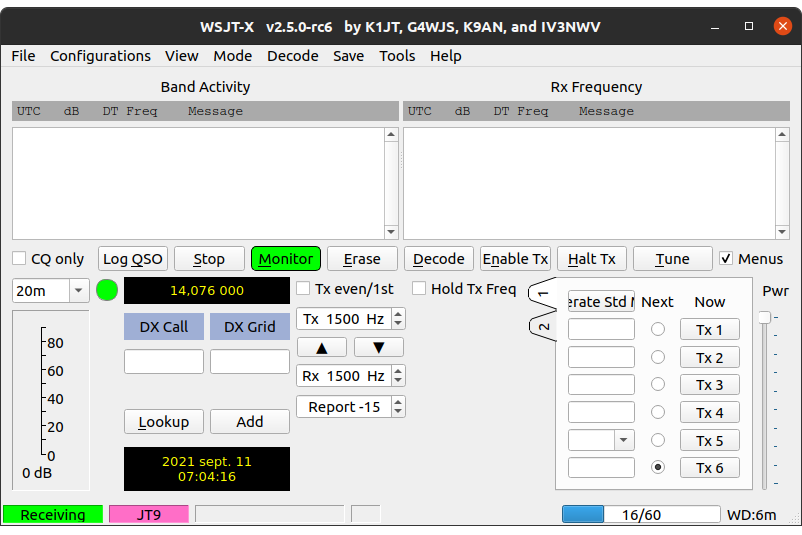
Task: Increase Rx frequency with stepper up arrow
Action: click(398, 371)
